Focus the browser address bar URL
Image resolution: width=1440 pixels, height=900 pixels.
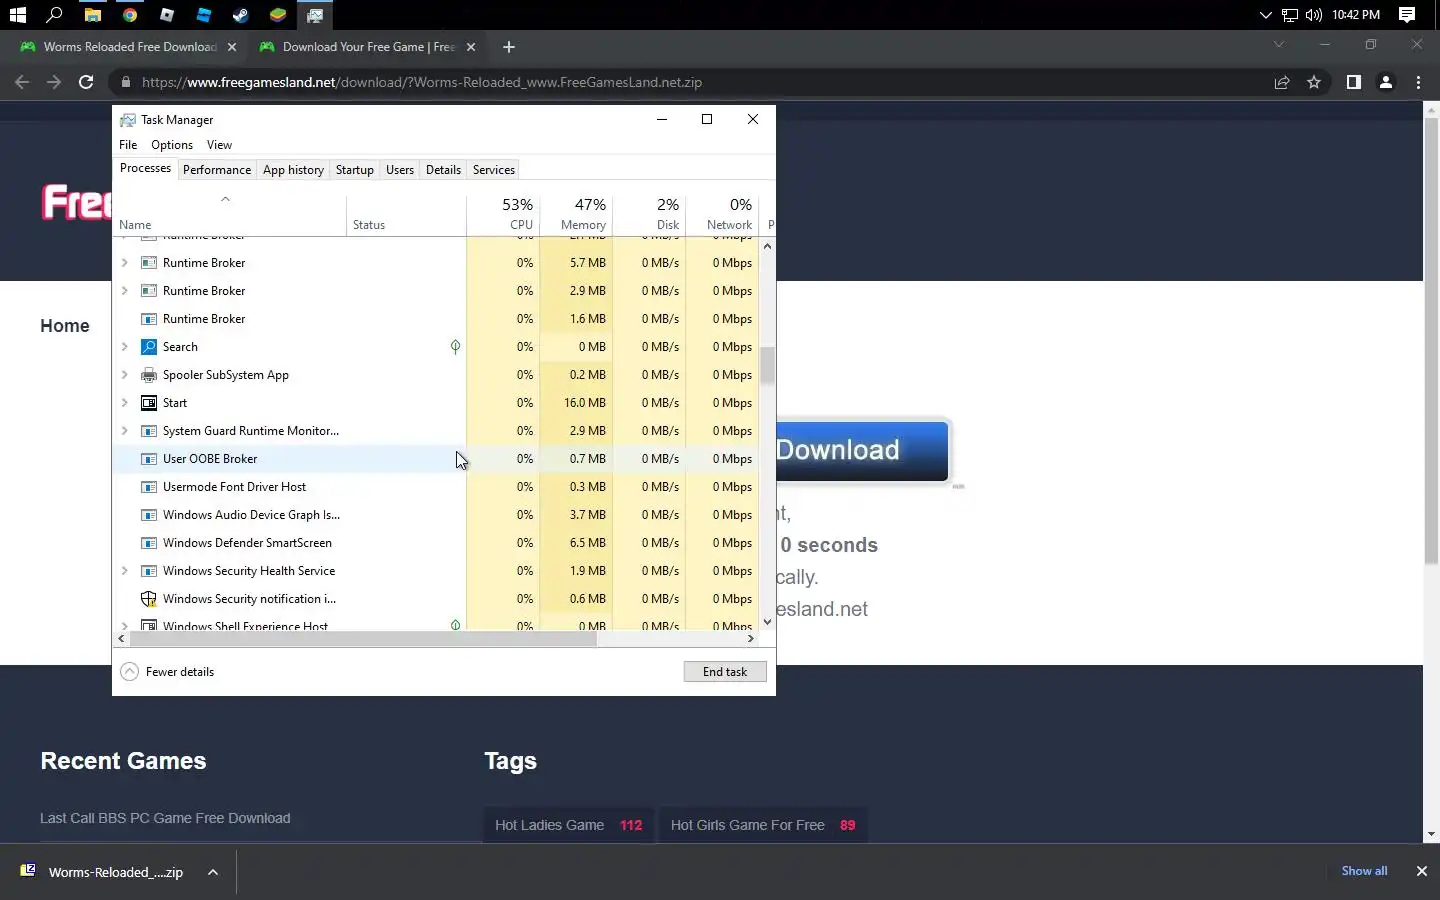tap(422, 82)
